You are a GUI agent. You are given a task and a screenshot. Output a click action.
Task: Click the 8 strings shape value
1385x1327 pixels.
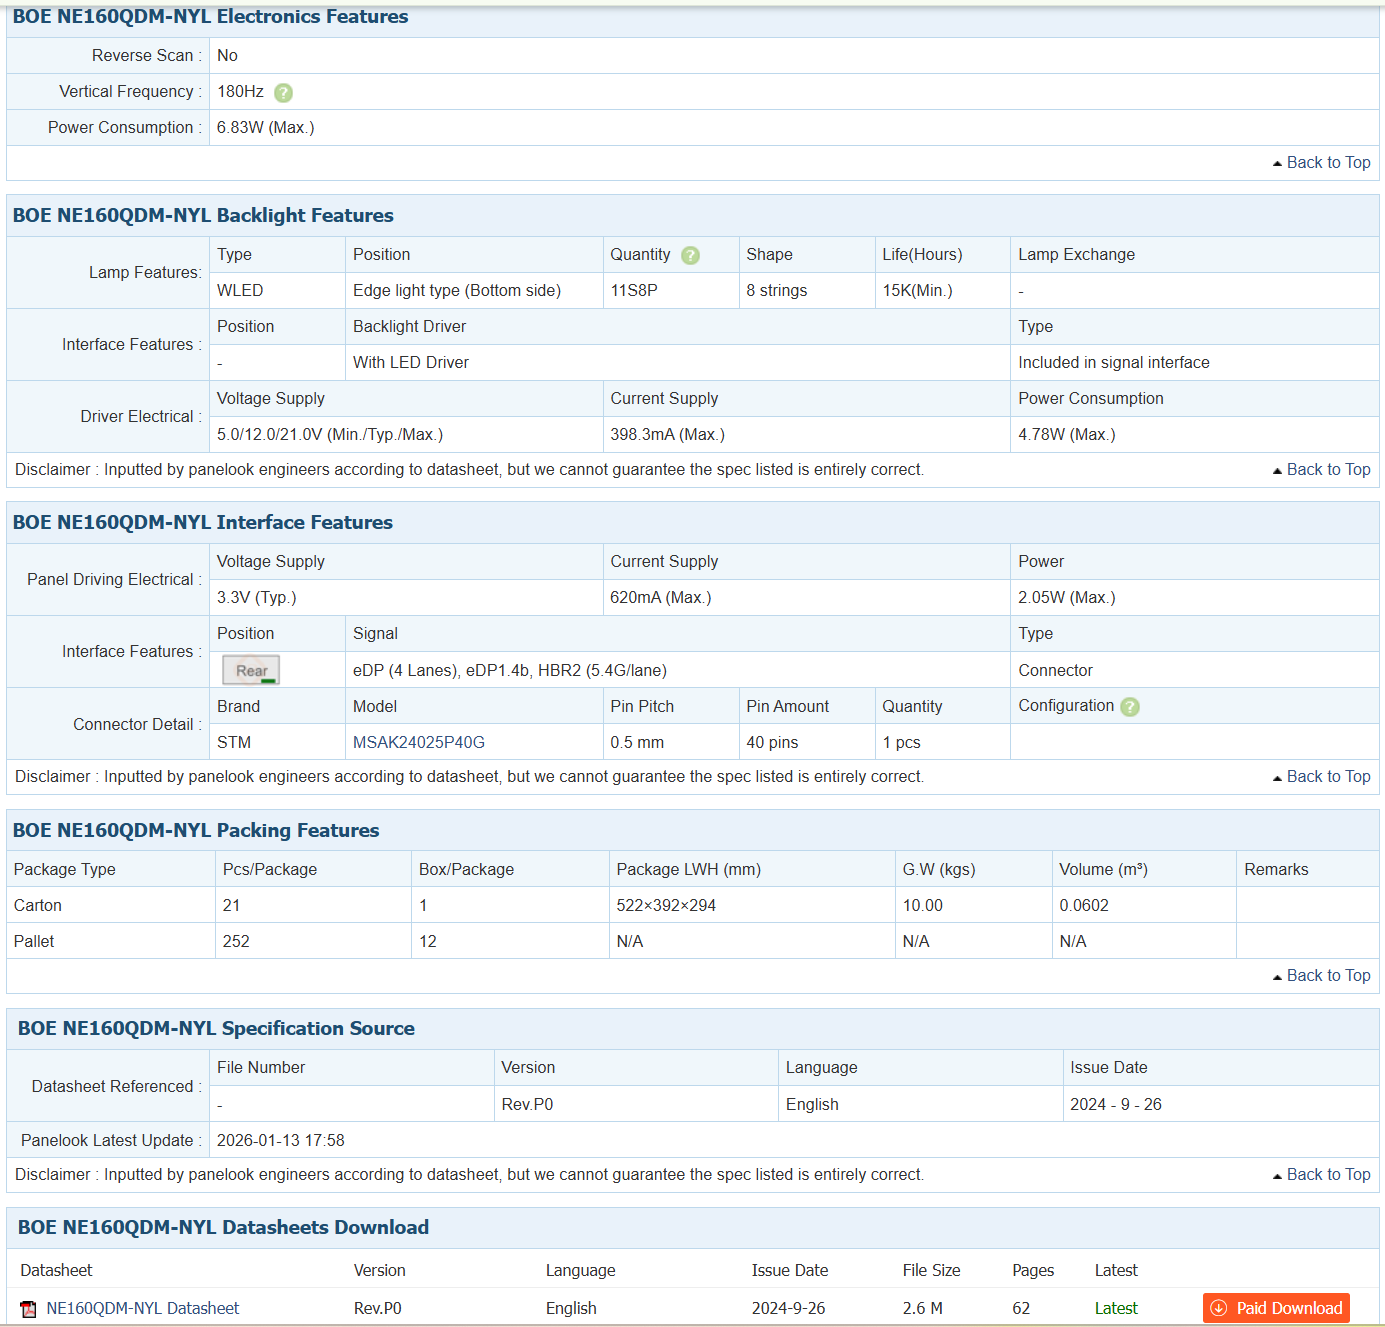777,290
